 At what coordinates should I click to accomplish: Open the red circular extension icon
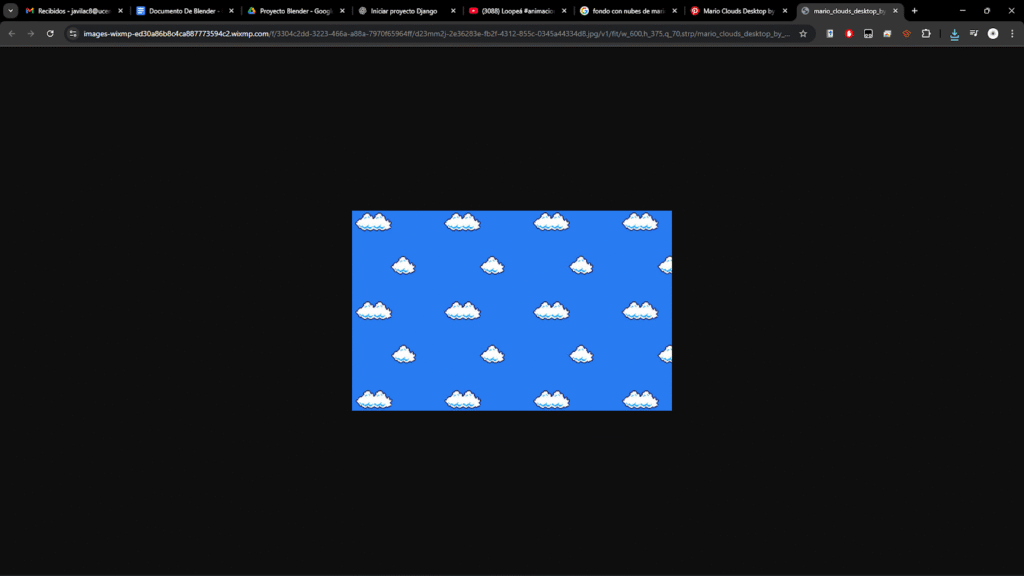point(849,33)
